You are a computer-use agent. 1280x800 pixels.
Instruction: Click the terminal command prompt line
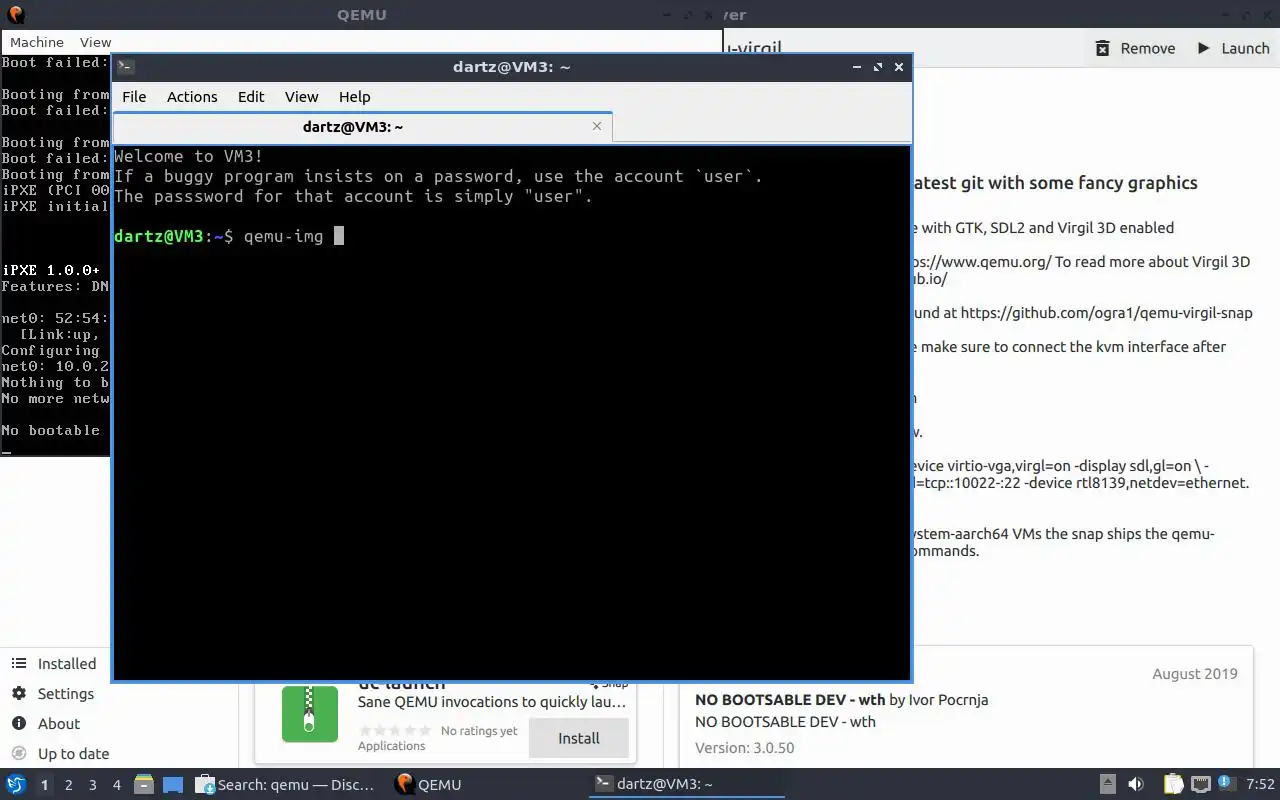(x=229, y=236)
